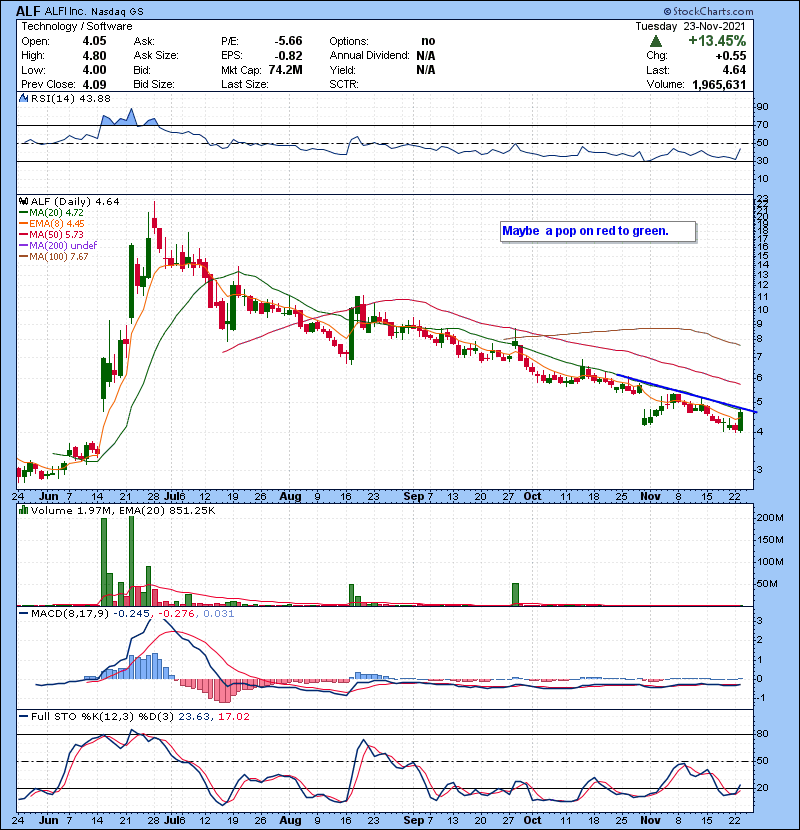Click the Low value 4.00

(x=94, y=70)
